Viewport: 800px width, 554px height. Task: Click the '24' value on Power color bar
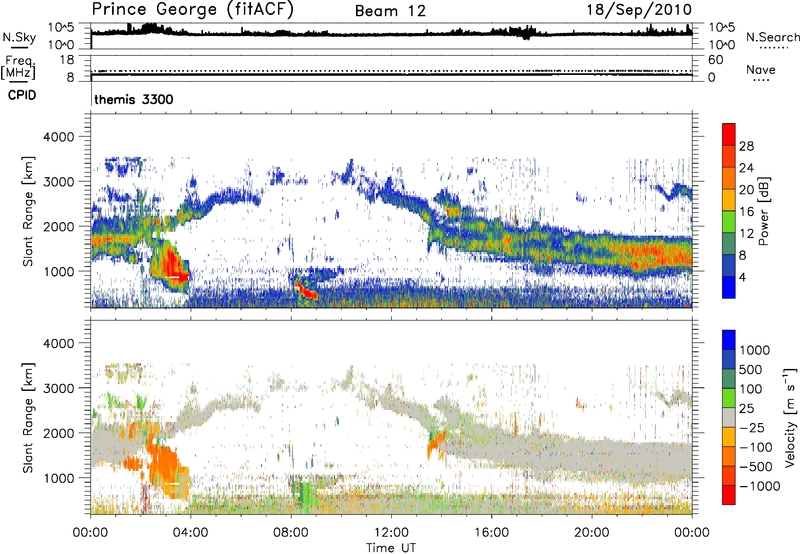pyautogui.click(x=746, y=168)
